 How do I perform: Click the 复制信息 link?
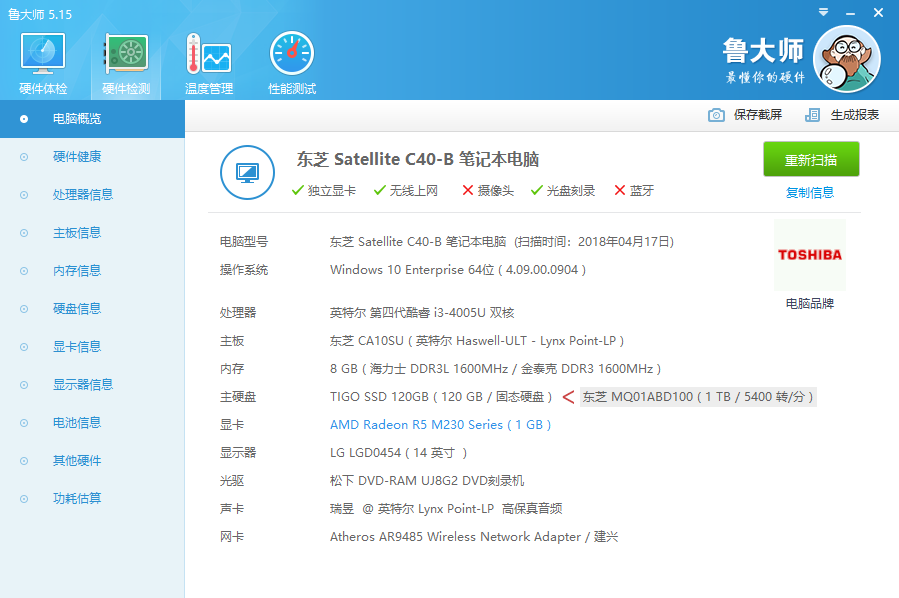tap(810, 193)
